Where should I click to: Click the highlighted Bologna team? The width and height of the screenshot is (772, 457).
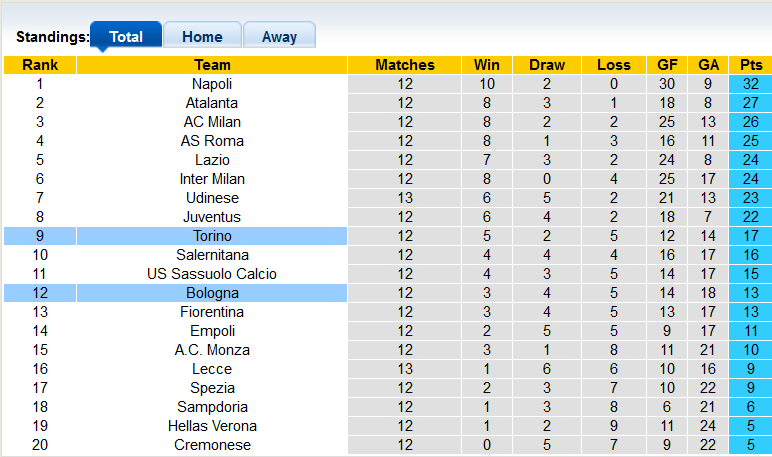(x=212, y=293)
